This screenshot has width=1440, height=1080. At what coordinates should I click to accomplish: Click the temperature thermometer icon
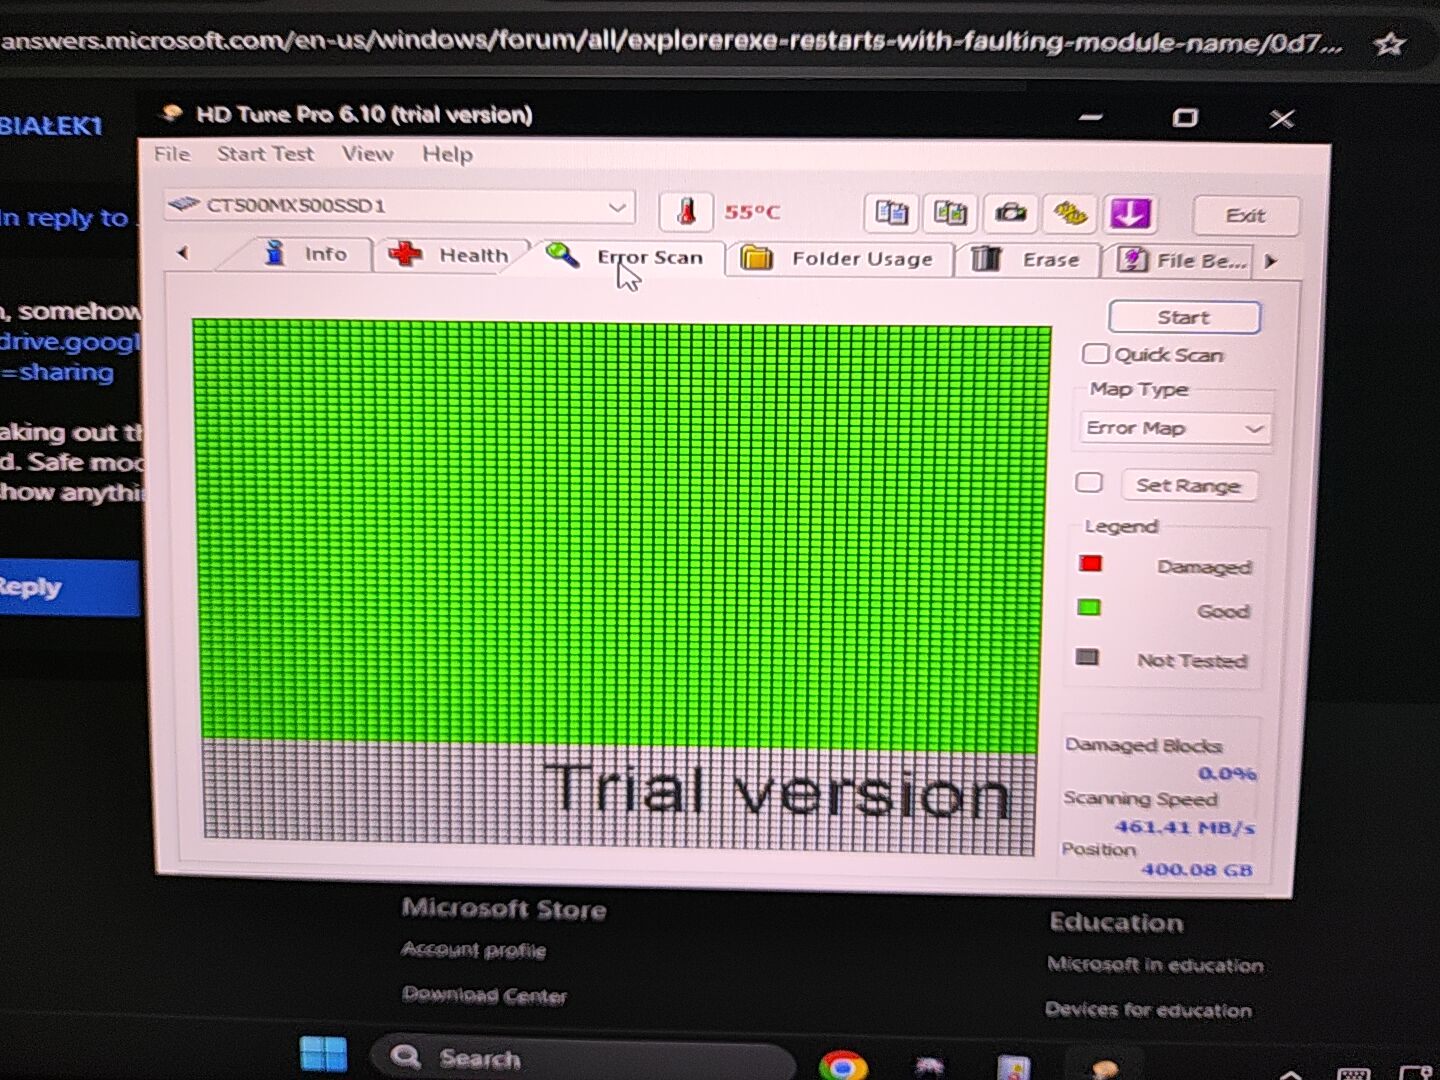pos(686,211)
